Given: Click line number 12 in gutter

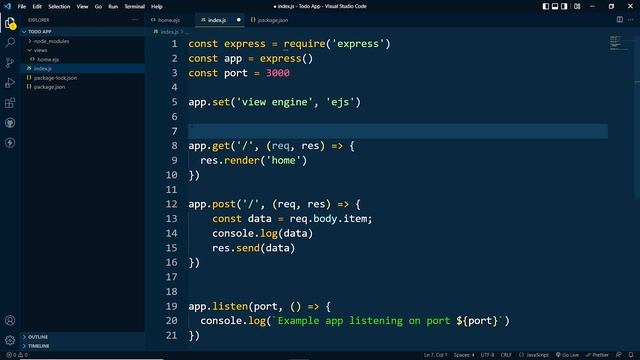Looking at the screenshot, I should coord(171,204).
